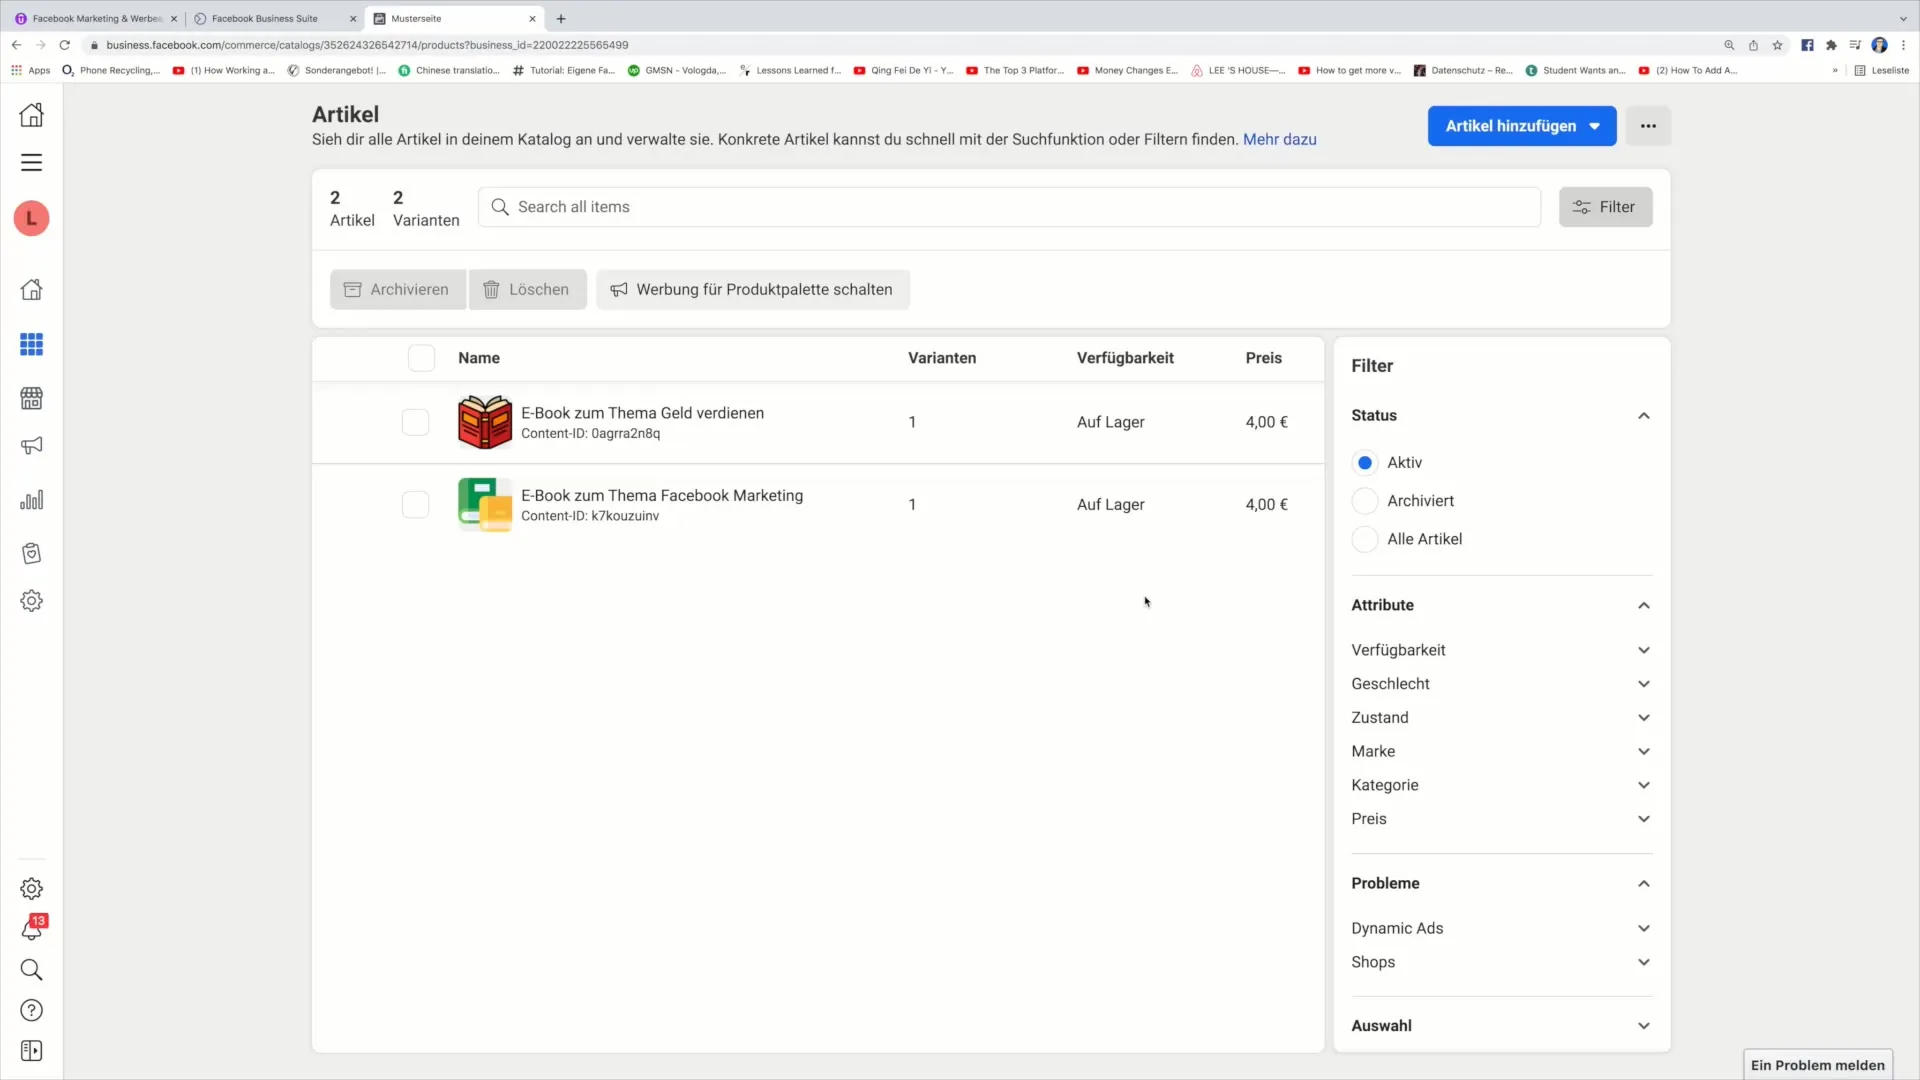This screenshot has width=1920, height=1080.
Task: Open the bottom settings gear in sidebar
Action: pyautogui.click(x=31, y=889)
